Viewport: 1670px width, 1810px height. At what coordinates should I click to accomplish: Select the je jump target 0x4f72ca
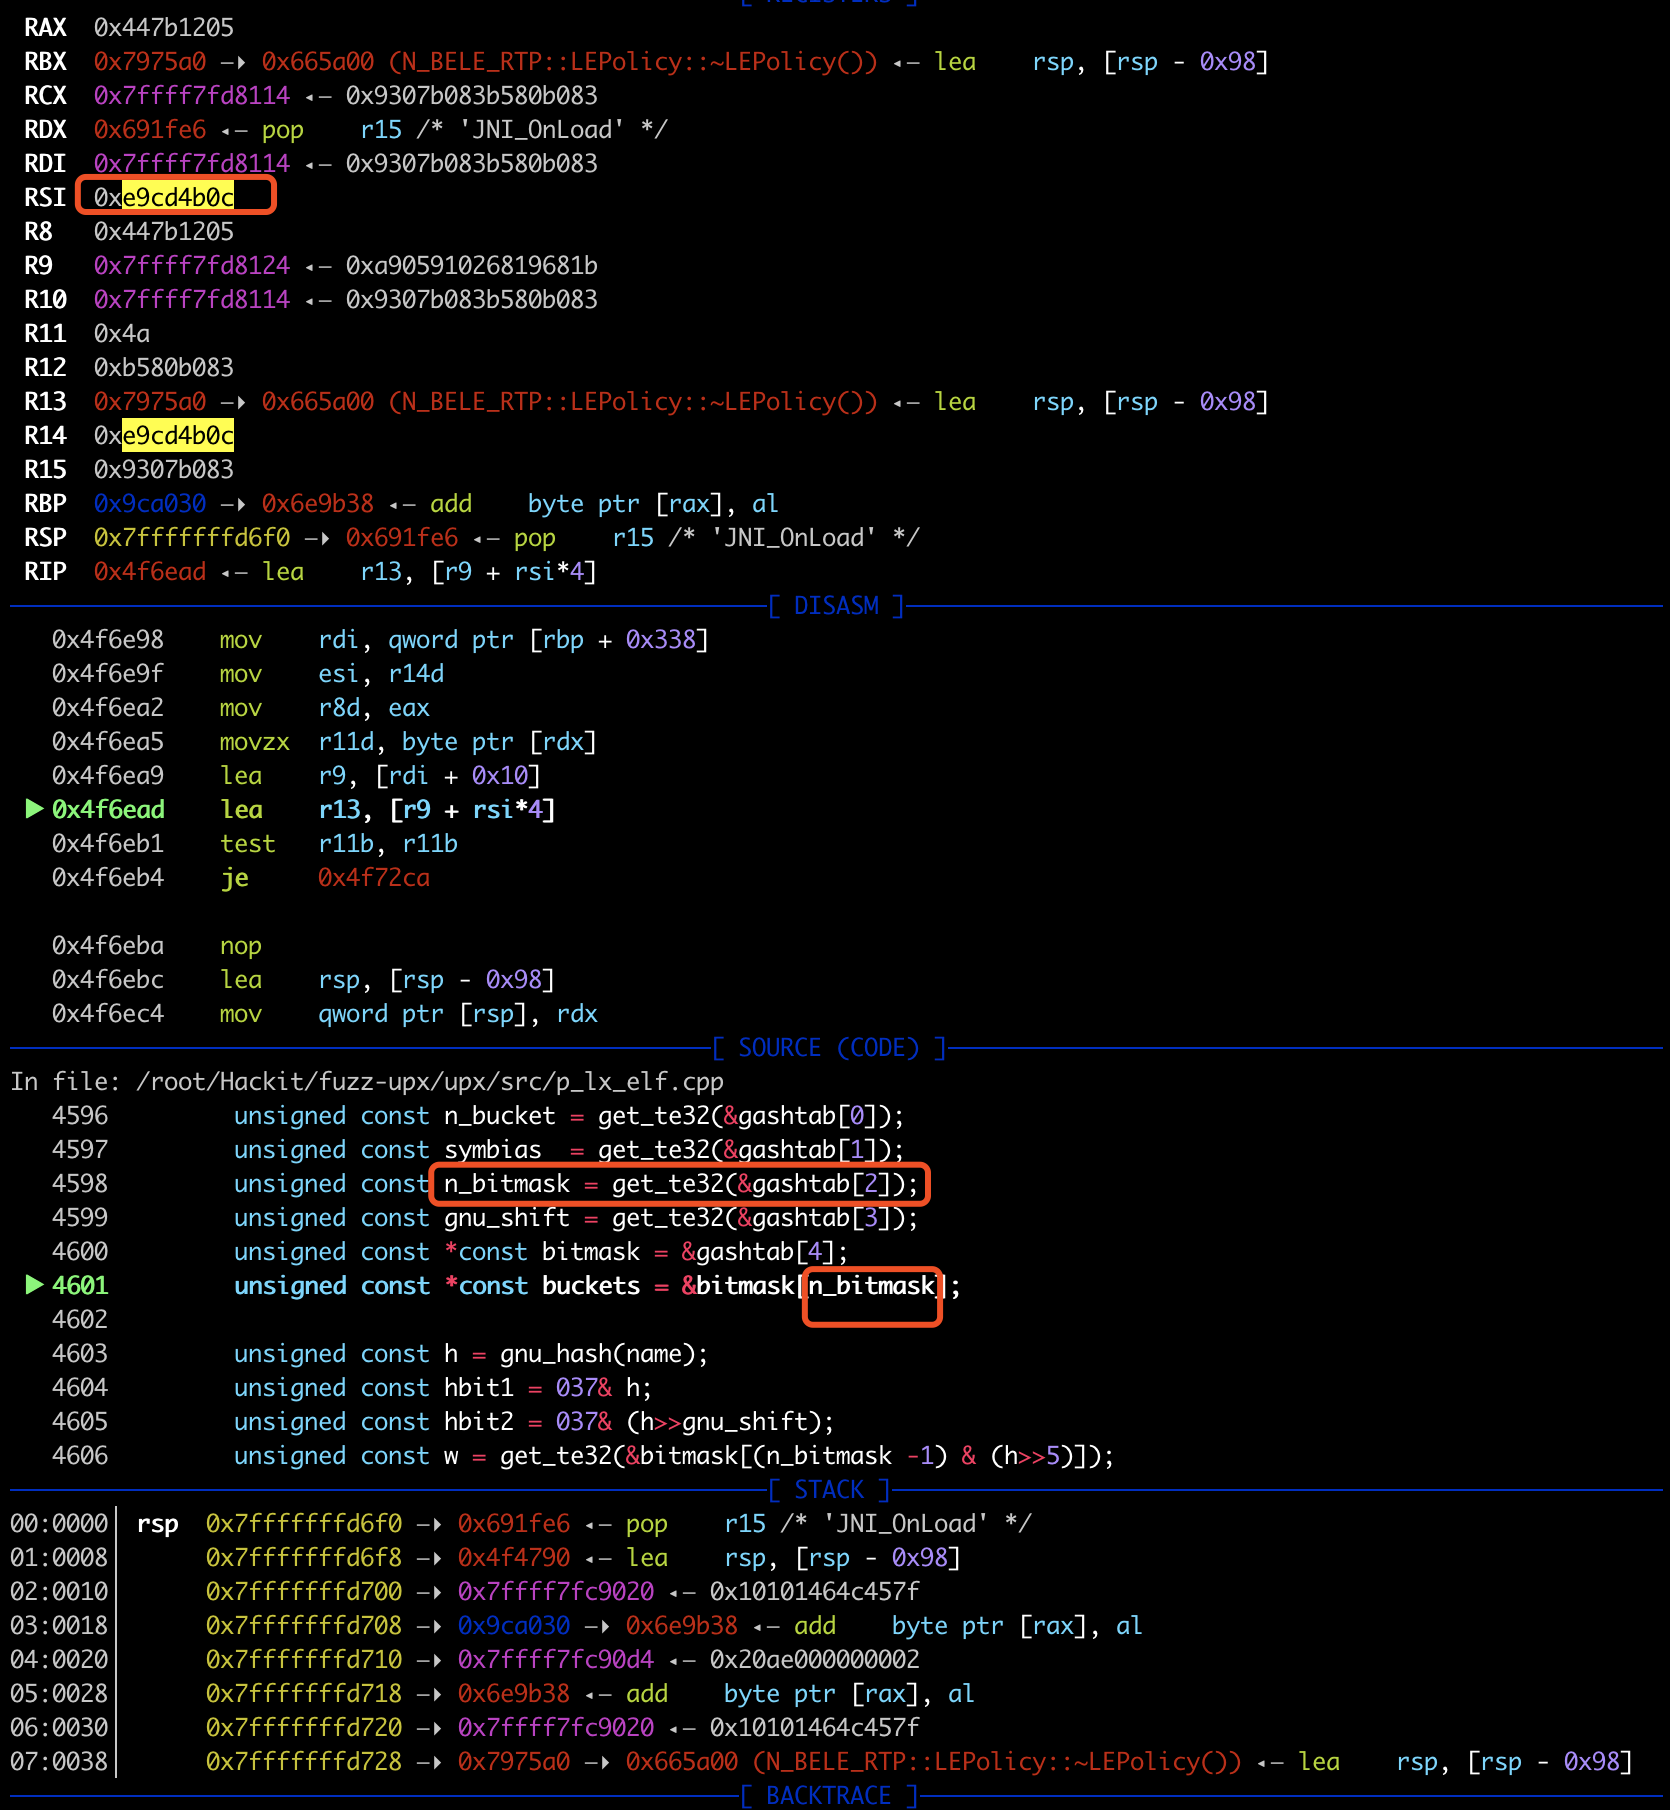click(374, 878)
